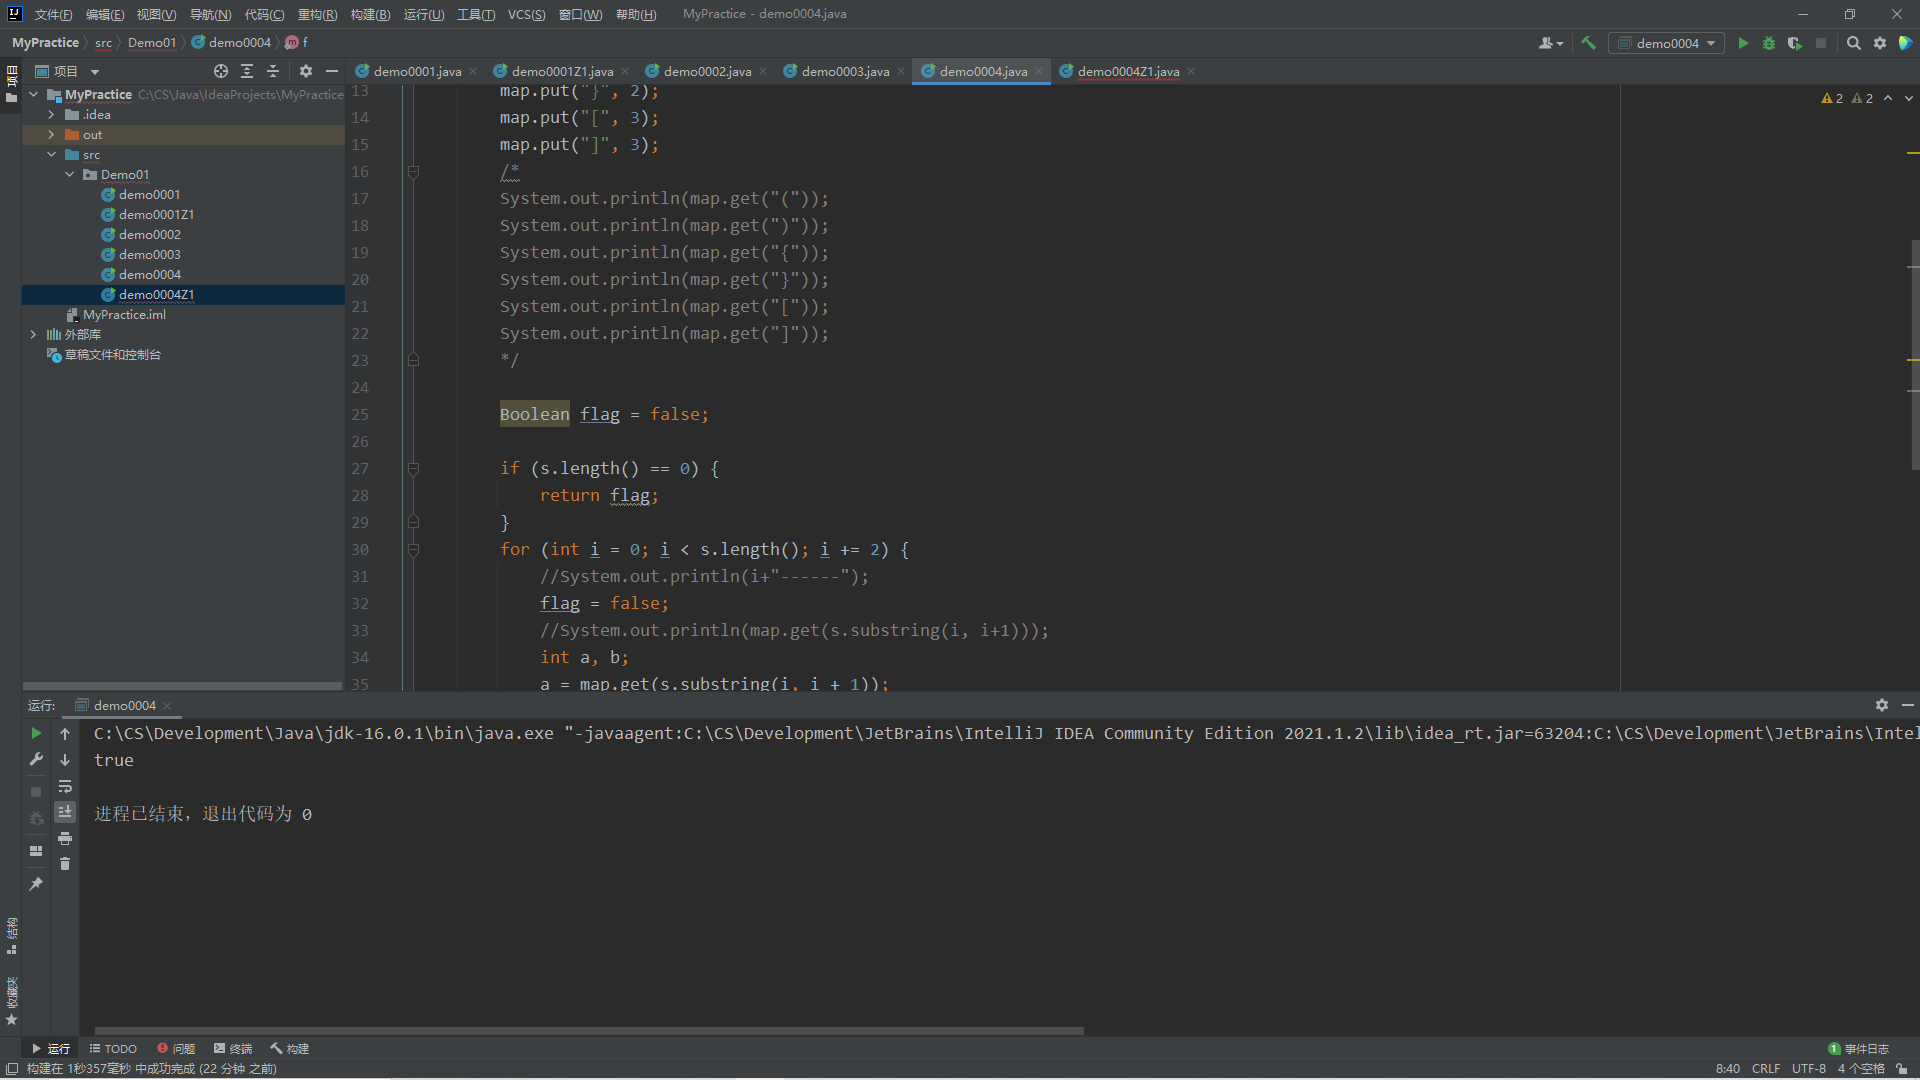
Task: Run demo0004 with the toolbar play button
Action: pos(1743,43)
